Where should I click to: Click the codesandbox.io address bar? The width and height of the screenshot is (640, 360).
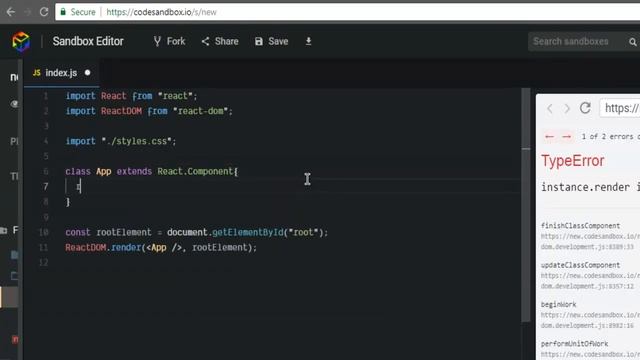pyautogui.click(x=347, y=12)
